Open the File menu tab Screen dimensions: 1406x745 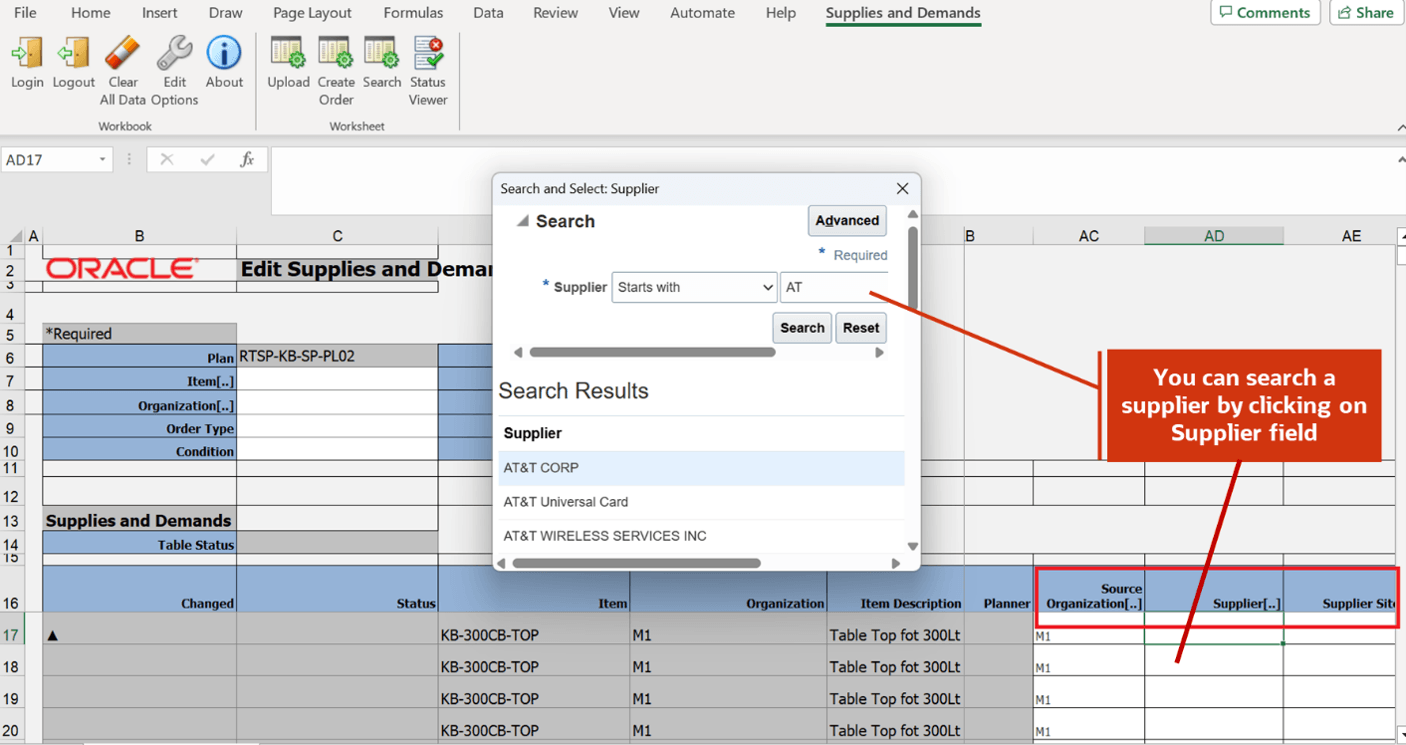point(25,13)
